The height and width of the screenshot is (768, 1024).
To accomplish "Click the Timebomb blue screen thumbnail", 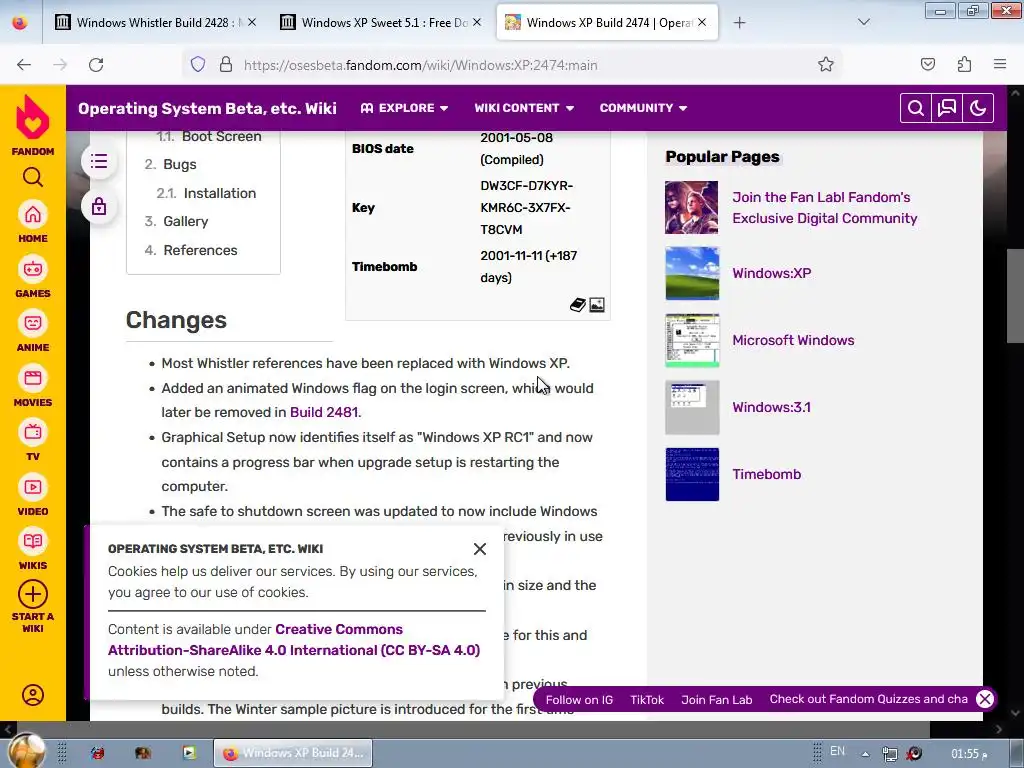I will [x=692, y=474].
